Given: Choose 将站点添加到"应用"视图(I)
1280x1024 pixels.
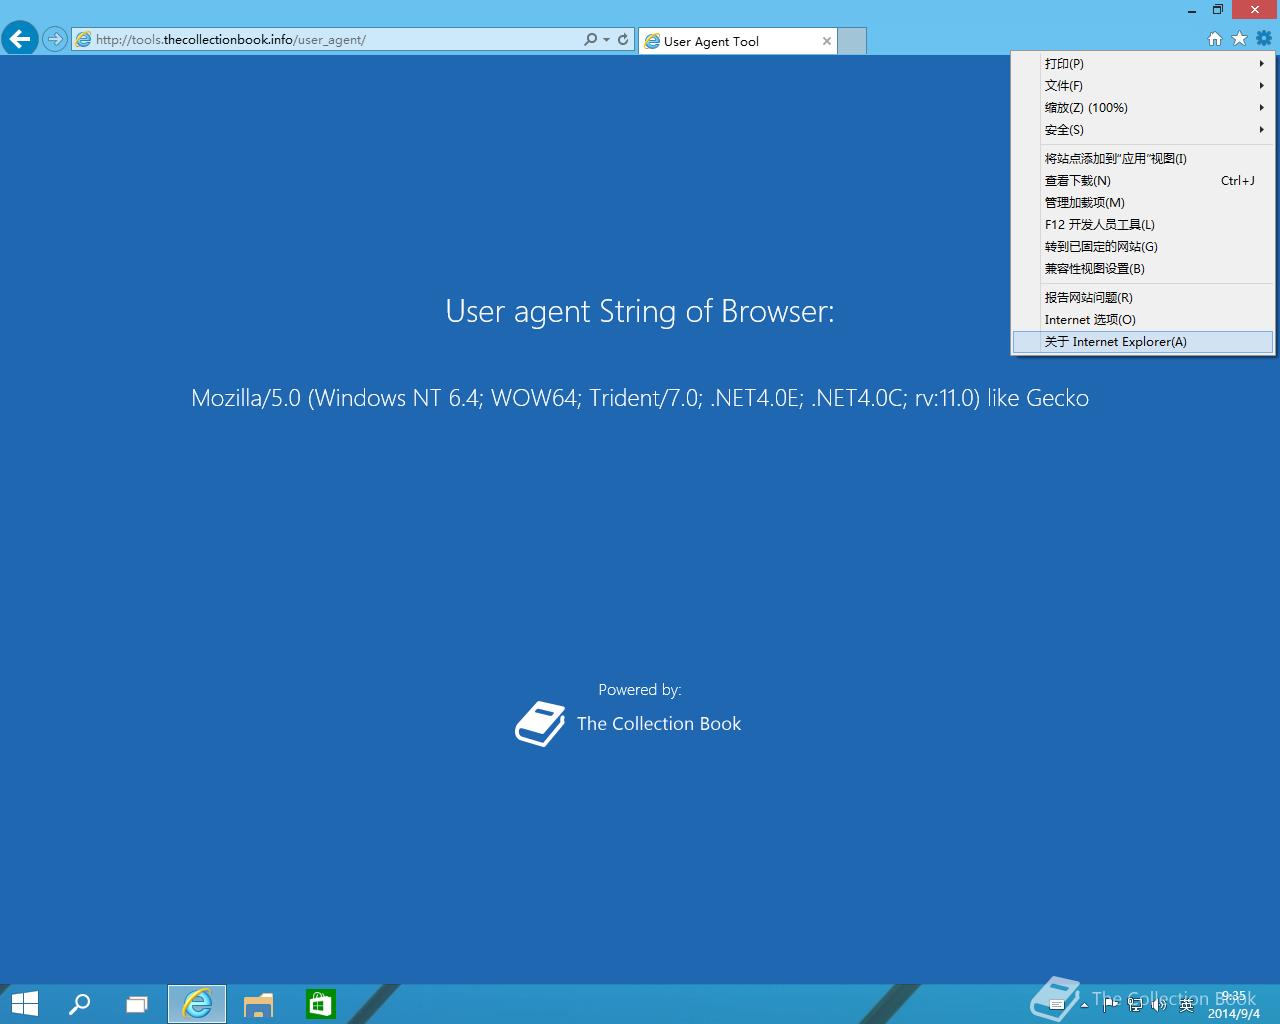Looking at the screenshot, I should click(x=1143, y=158).
